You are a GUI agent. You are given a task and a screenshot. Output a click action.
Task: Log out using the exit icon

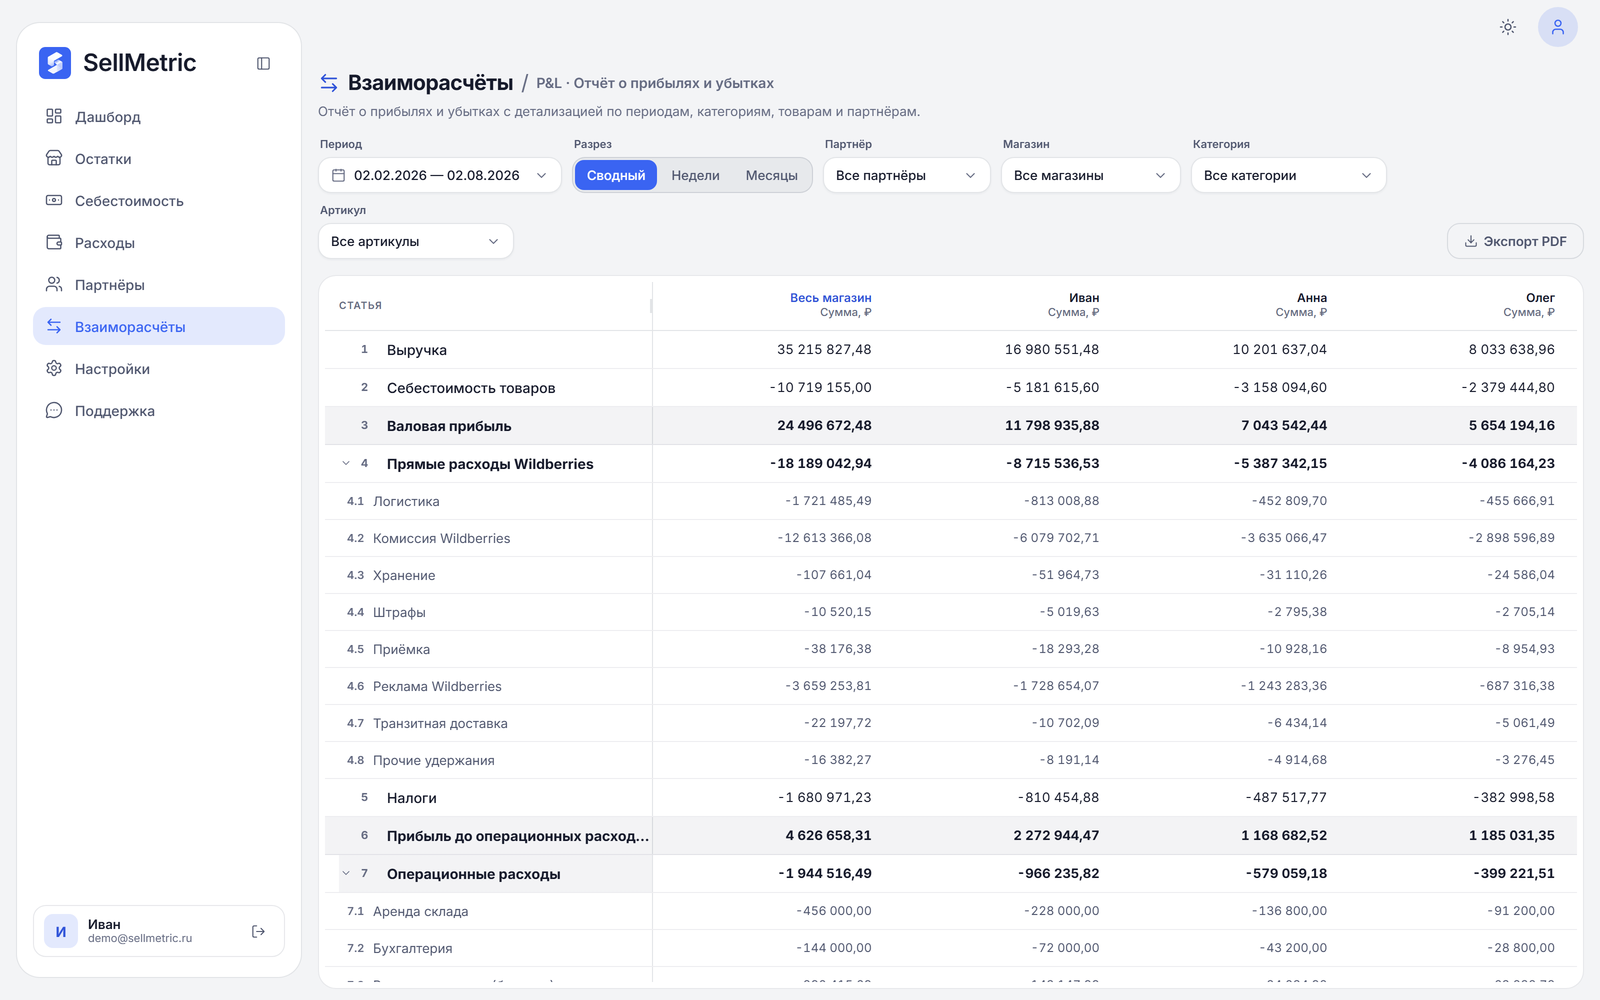258,931
